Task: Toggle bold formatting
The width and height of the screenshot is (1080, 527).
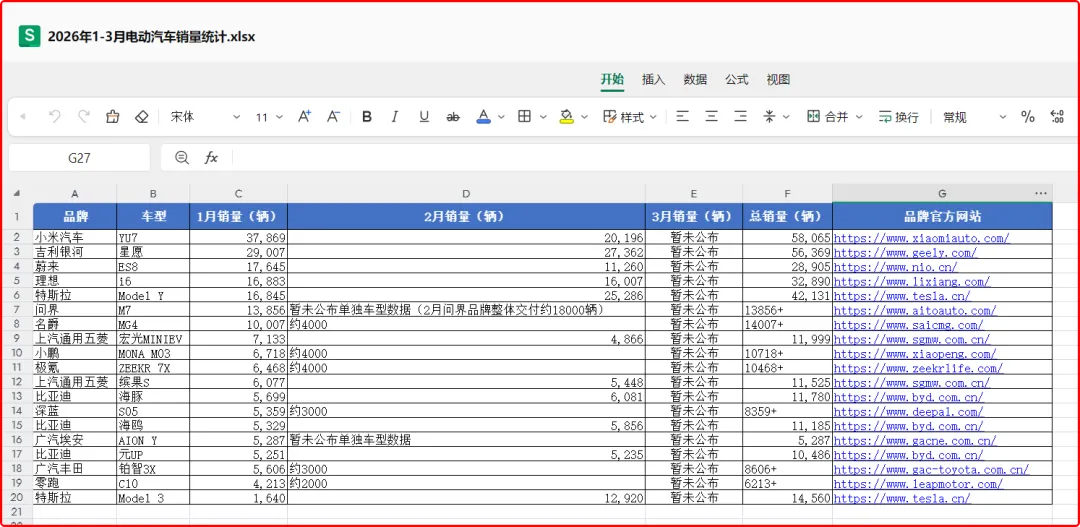Action: click(x=366, y=117)
